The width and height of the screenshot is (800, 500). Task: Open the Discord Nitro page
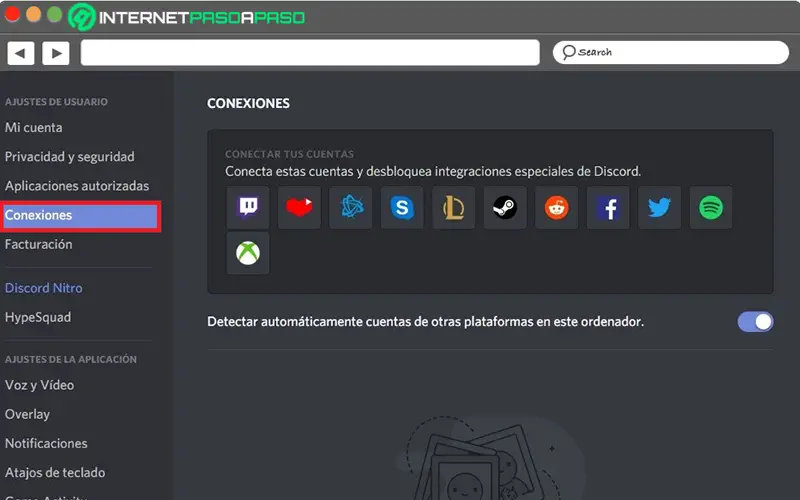[x=43, y=288]
